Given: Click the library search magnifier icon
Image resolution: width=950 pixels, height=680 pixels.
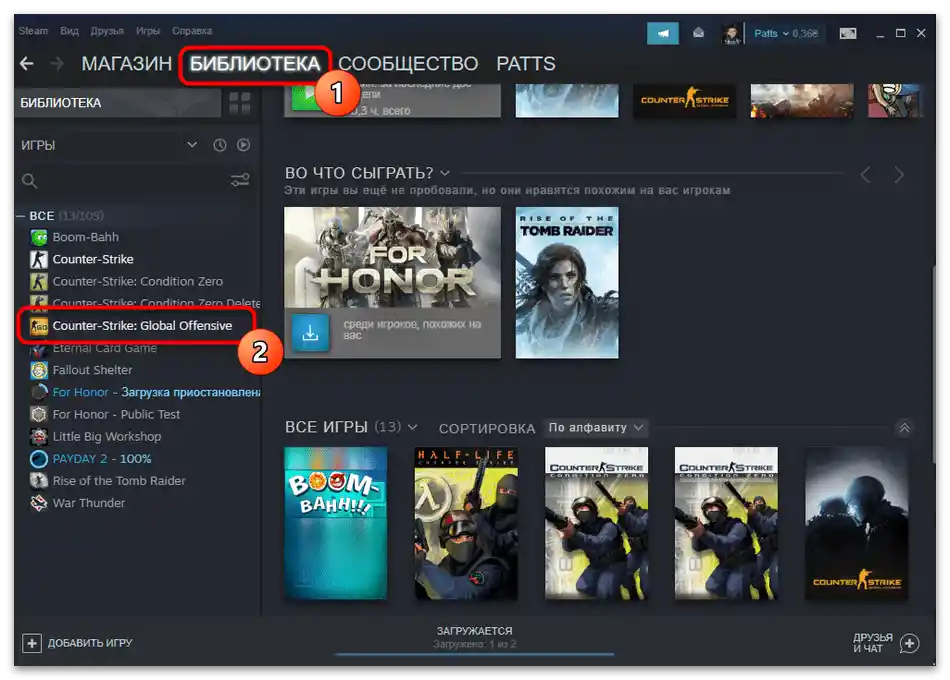Looking at the screenshot, I should tap(29, 181).
